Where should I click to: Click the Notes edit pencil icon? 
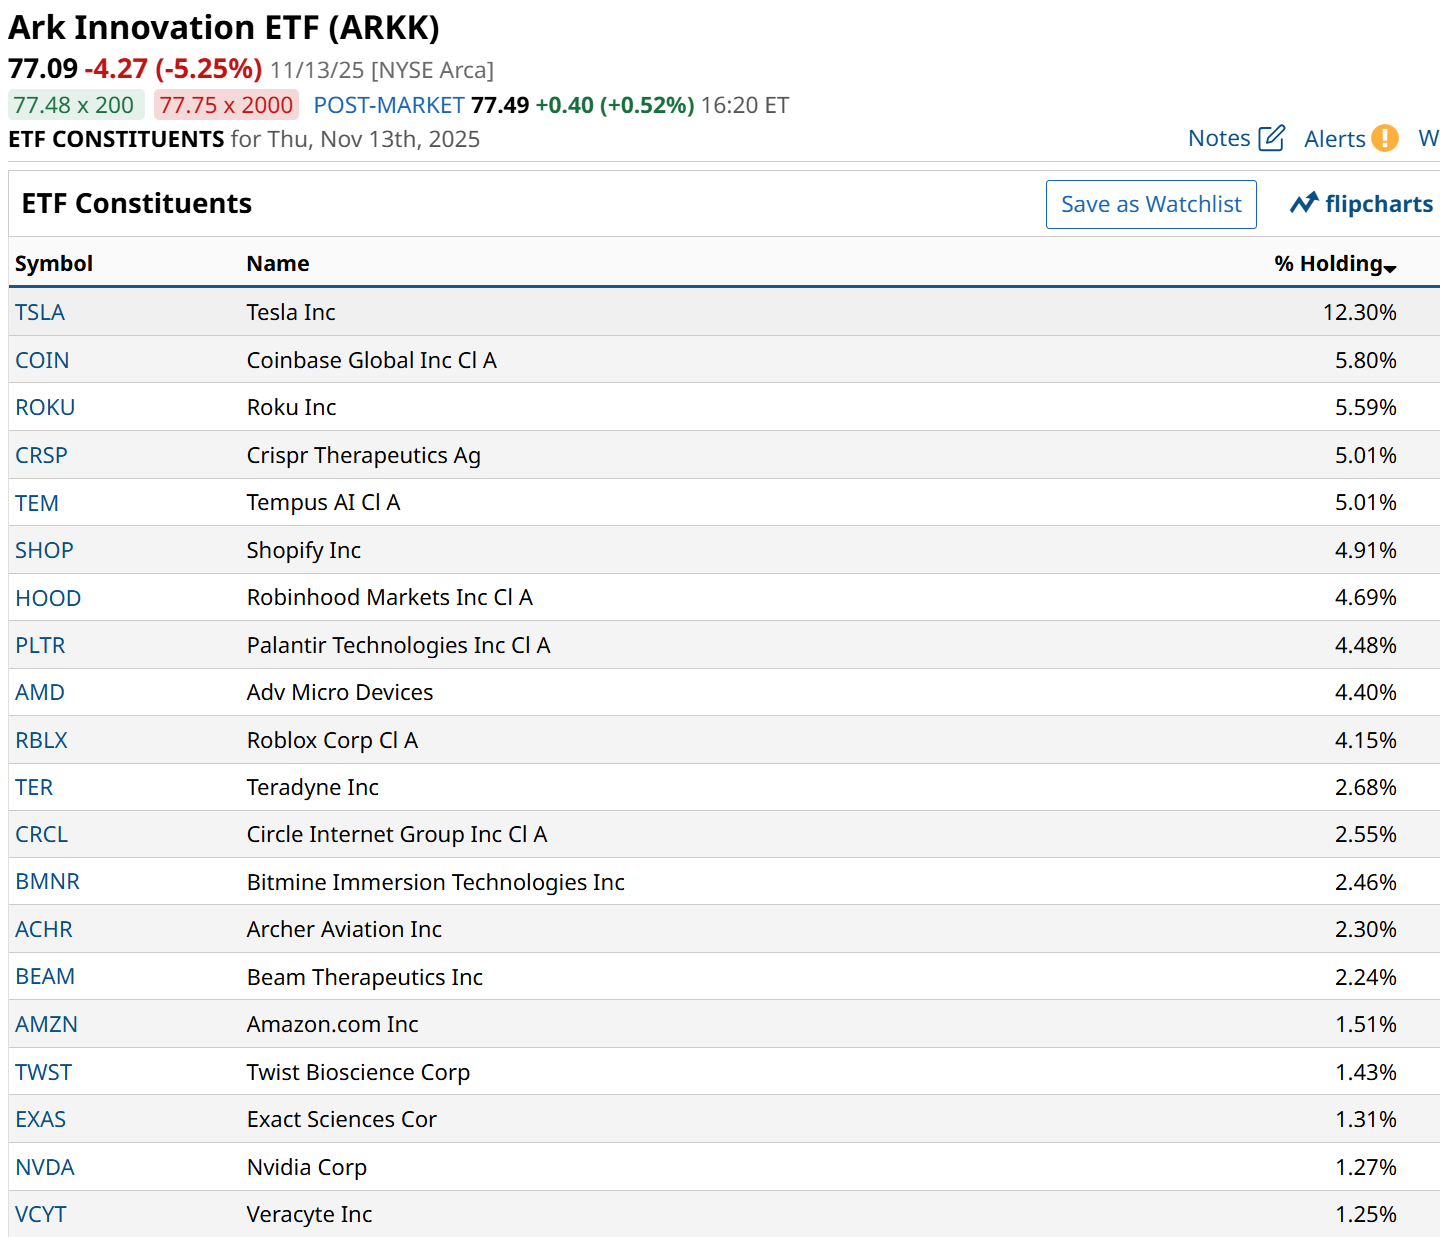tap(1271, 138)
